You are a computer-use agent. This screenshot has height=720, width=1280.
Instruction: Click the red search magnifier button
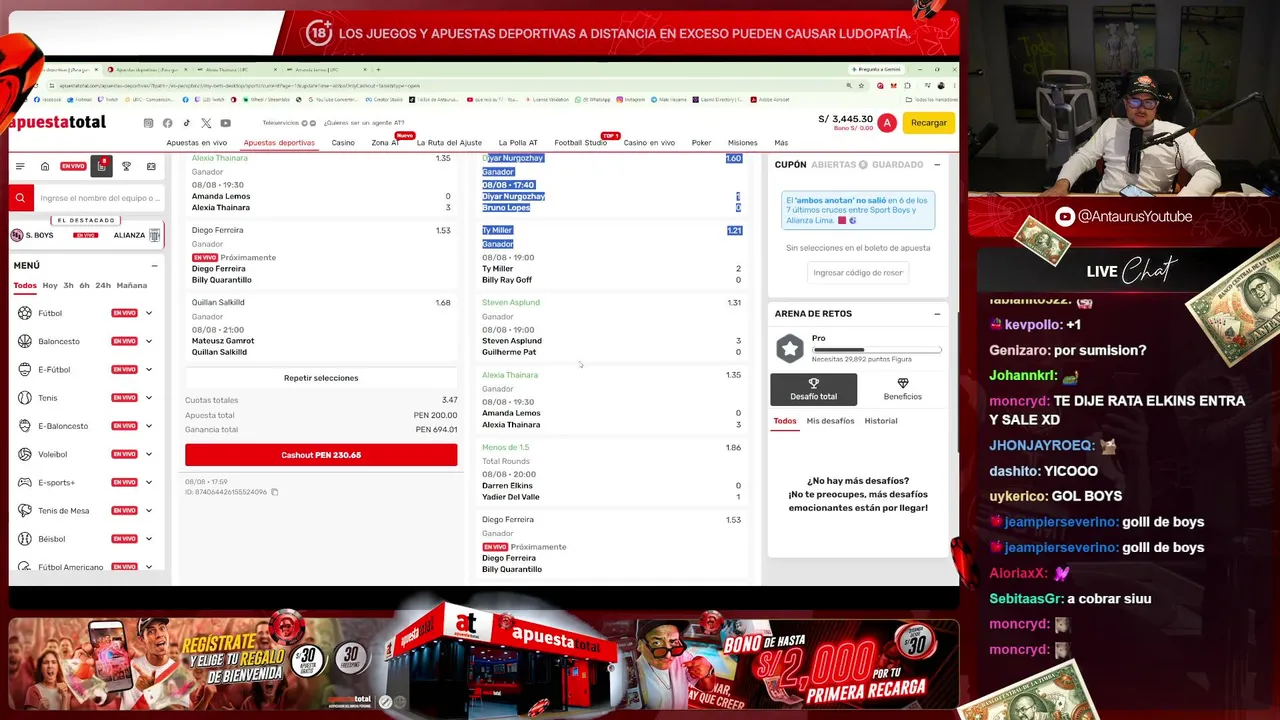(20, 198)
